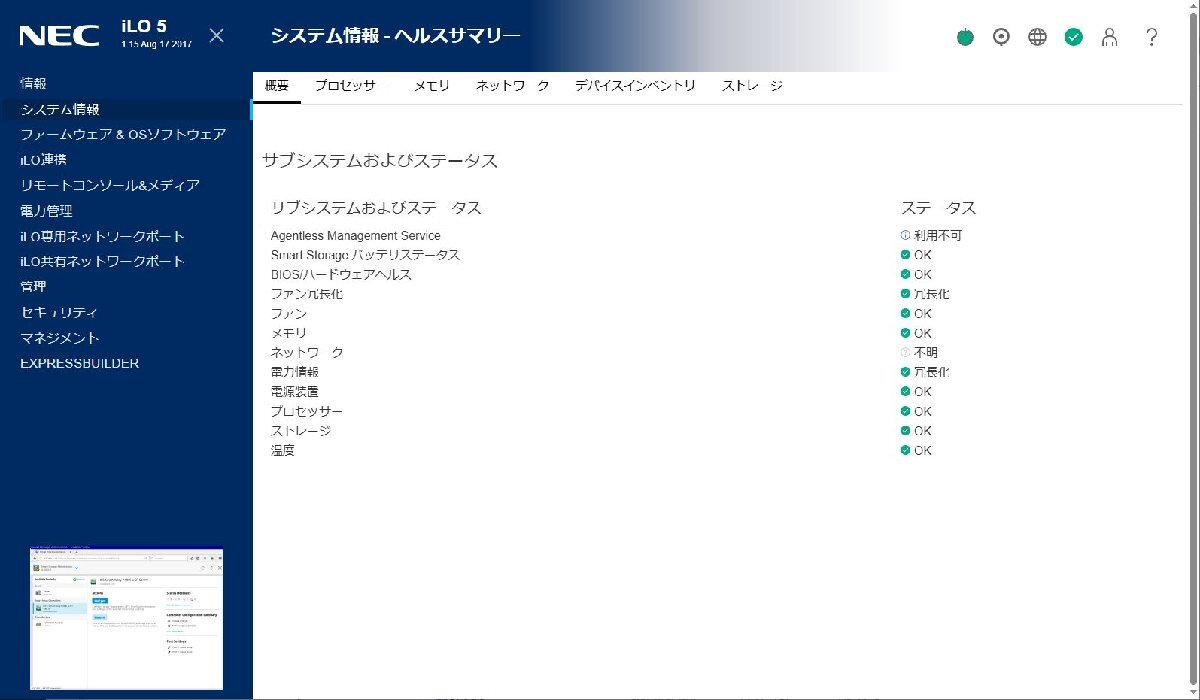Click the UID indicator target icon

[1001, 37]
